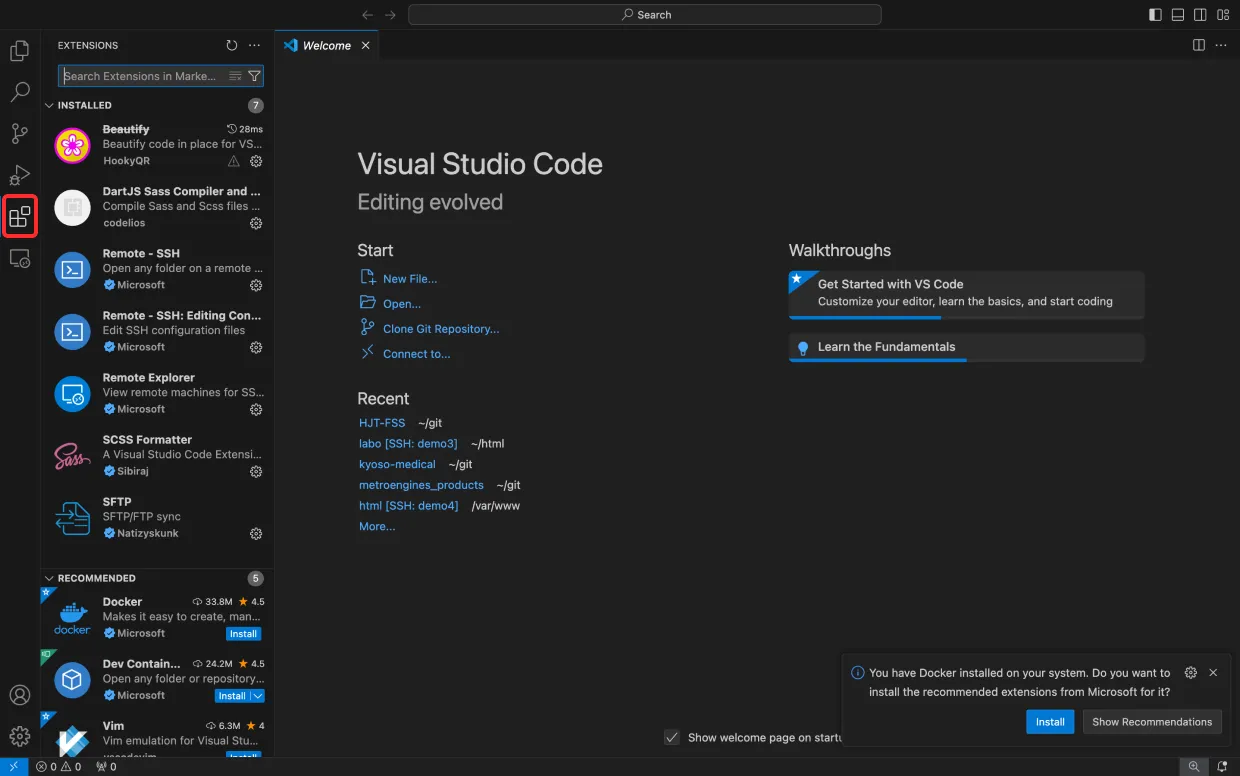Viewport: 1240px width, 776px height.
Task: Open Learn the Fundamentals walkthrough
Action: pos(966,348)
